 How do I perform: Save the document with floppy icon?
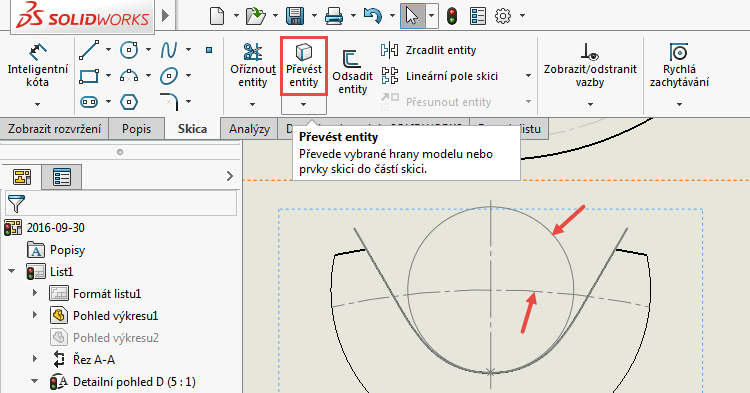pos(295,16)
